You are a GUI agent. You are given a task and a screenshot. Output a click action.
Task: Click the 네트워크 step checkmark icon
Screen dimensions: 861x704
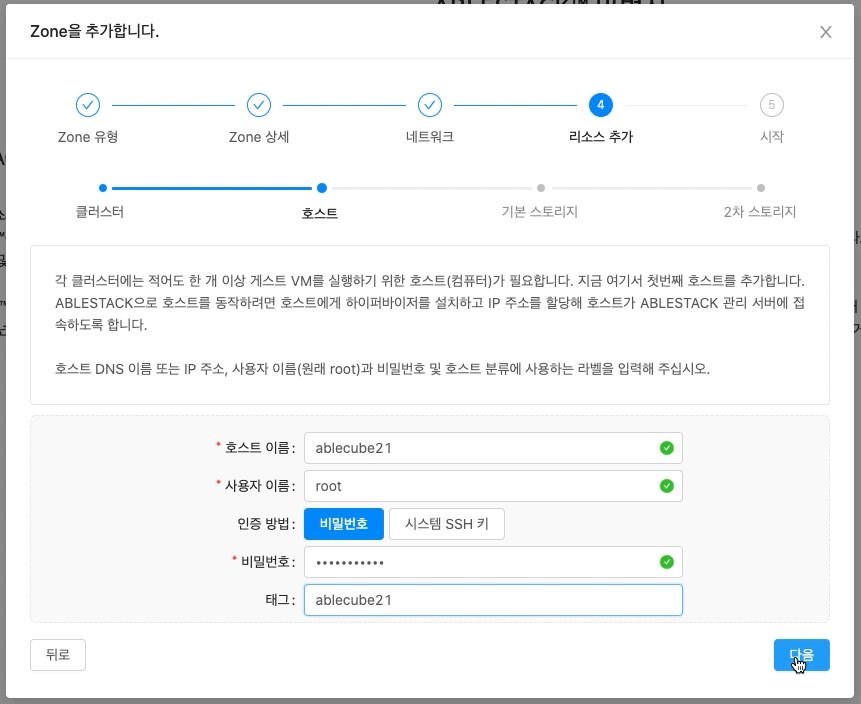pyautogui.click(x=429, y=105)
